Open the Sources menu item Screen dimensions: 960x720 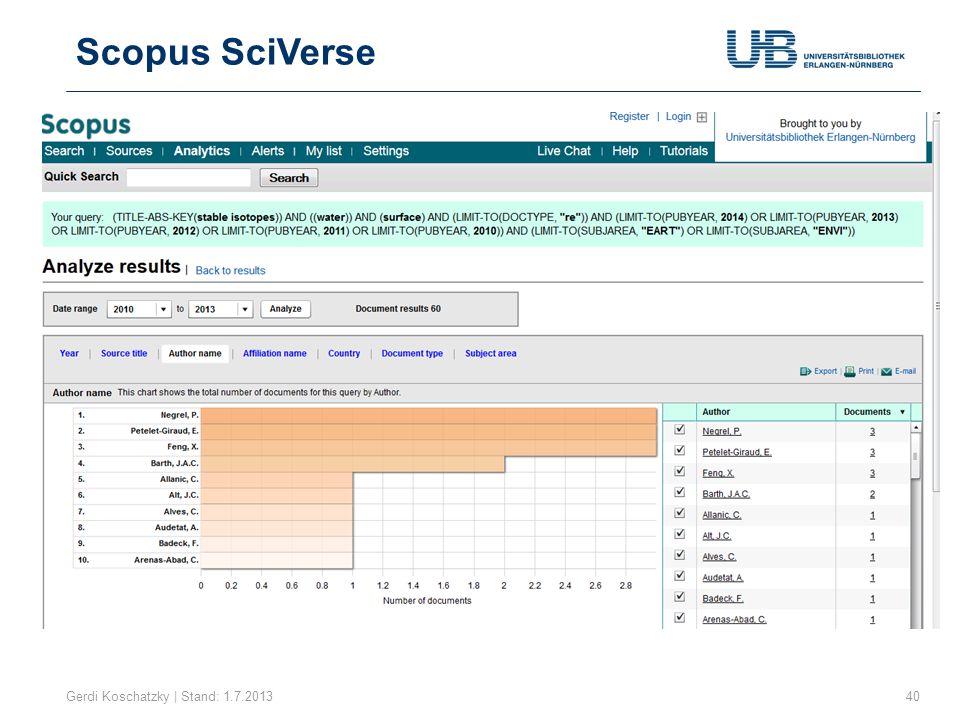(129, 151)
